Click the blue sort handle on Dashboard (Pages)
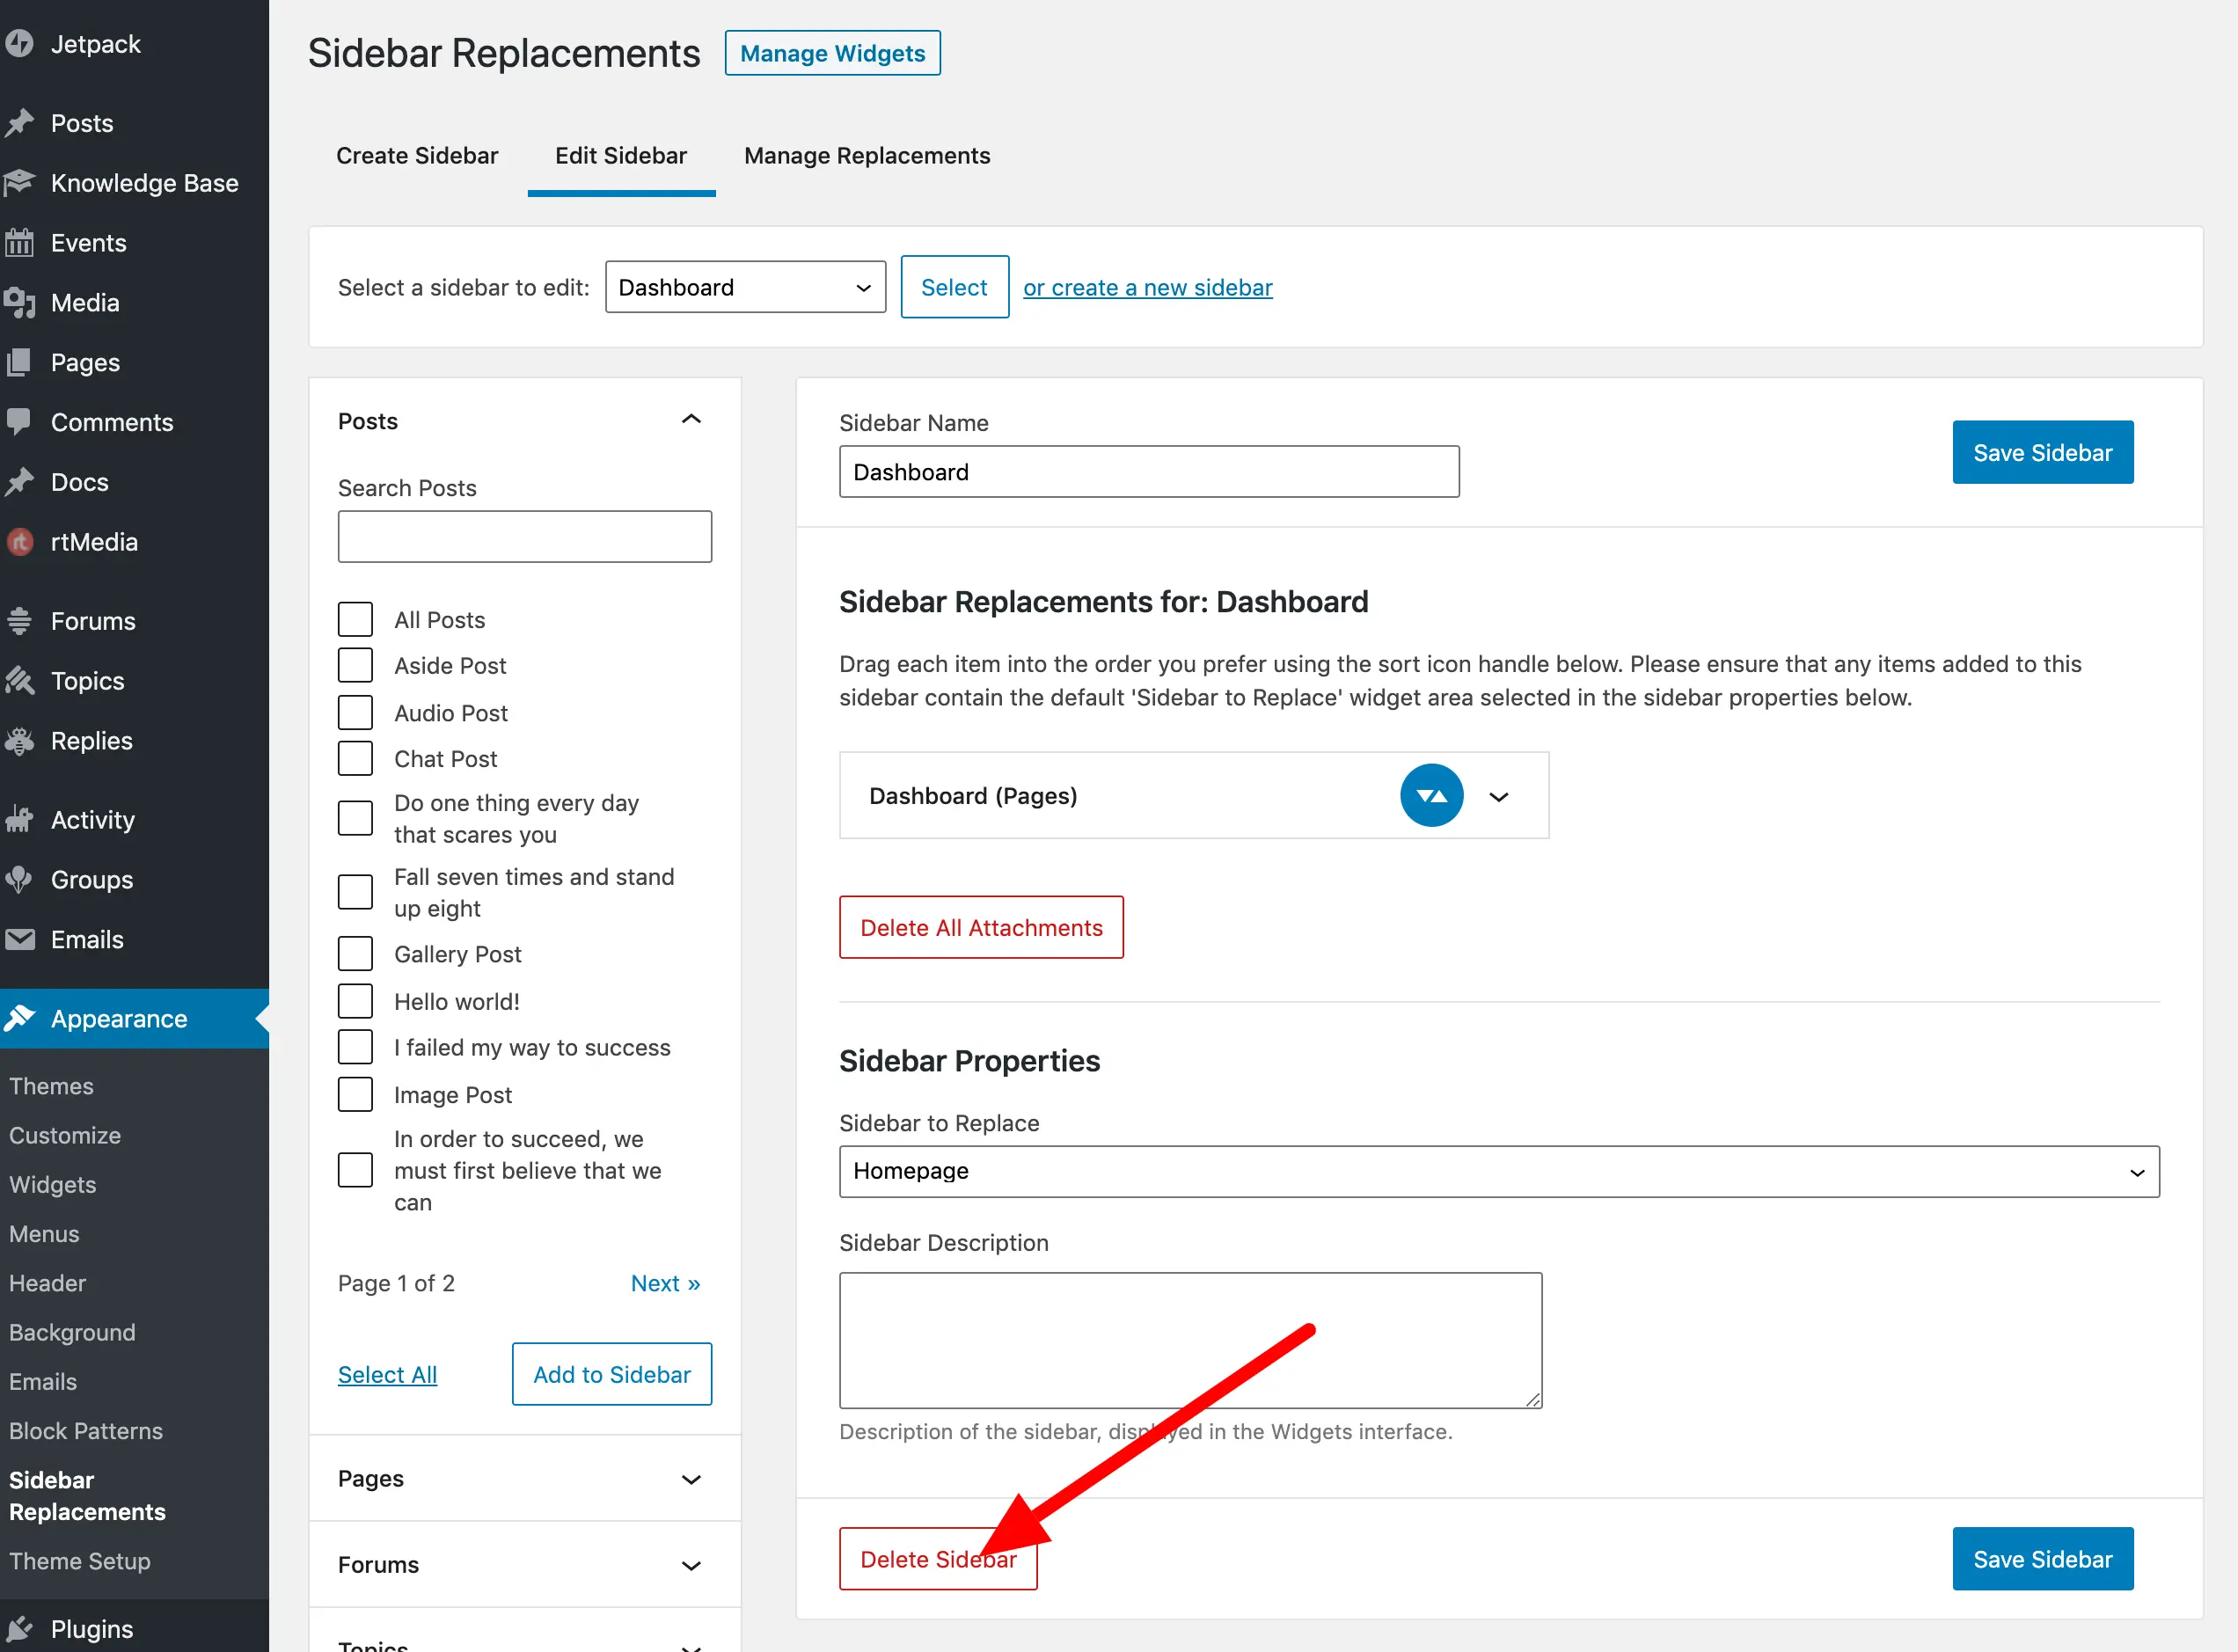The height and width of the screenshot is (1652, 2238). coord(1432,796)
